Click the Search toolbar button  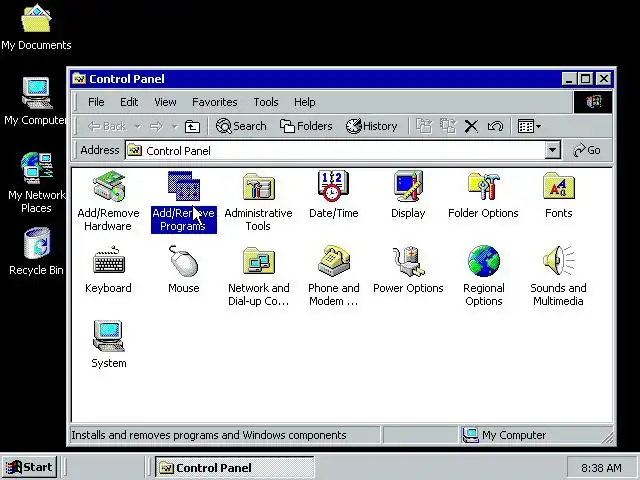[x=241, y=126]
